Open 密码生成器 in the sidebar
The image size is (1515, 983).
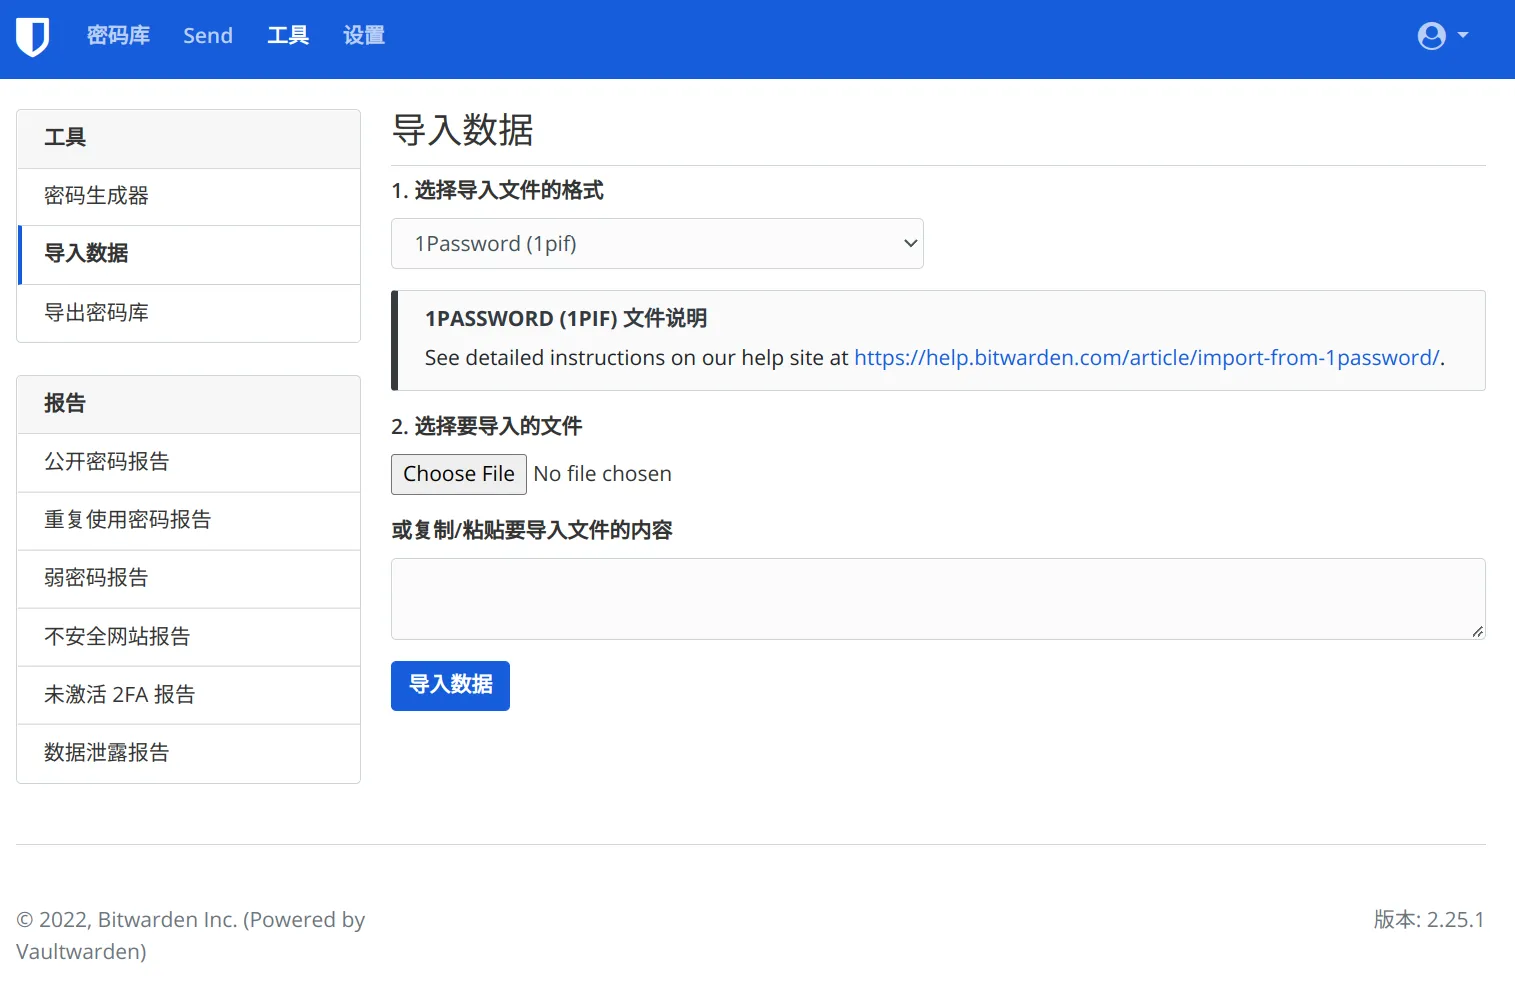coord(189,197)
